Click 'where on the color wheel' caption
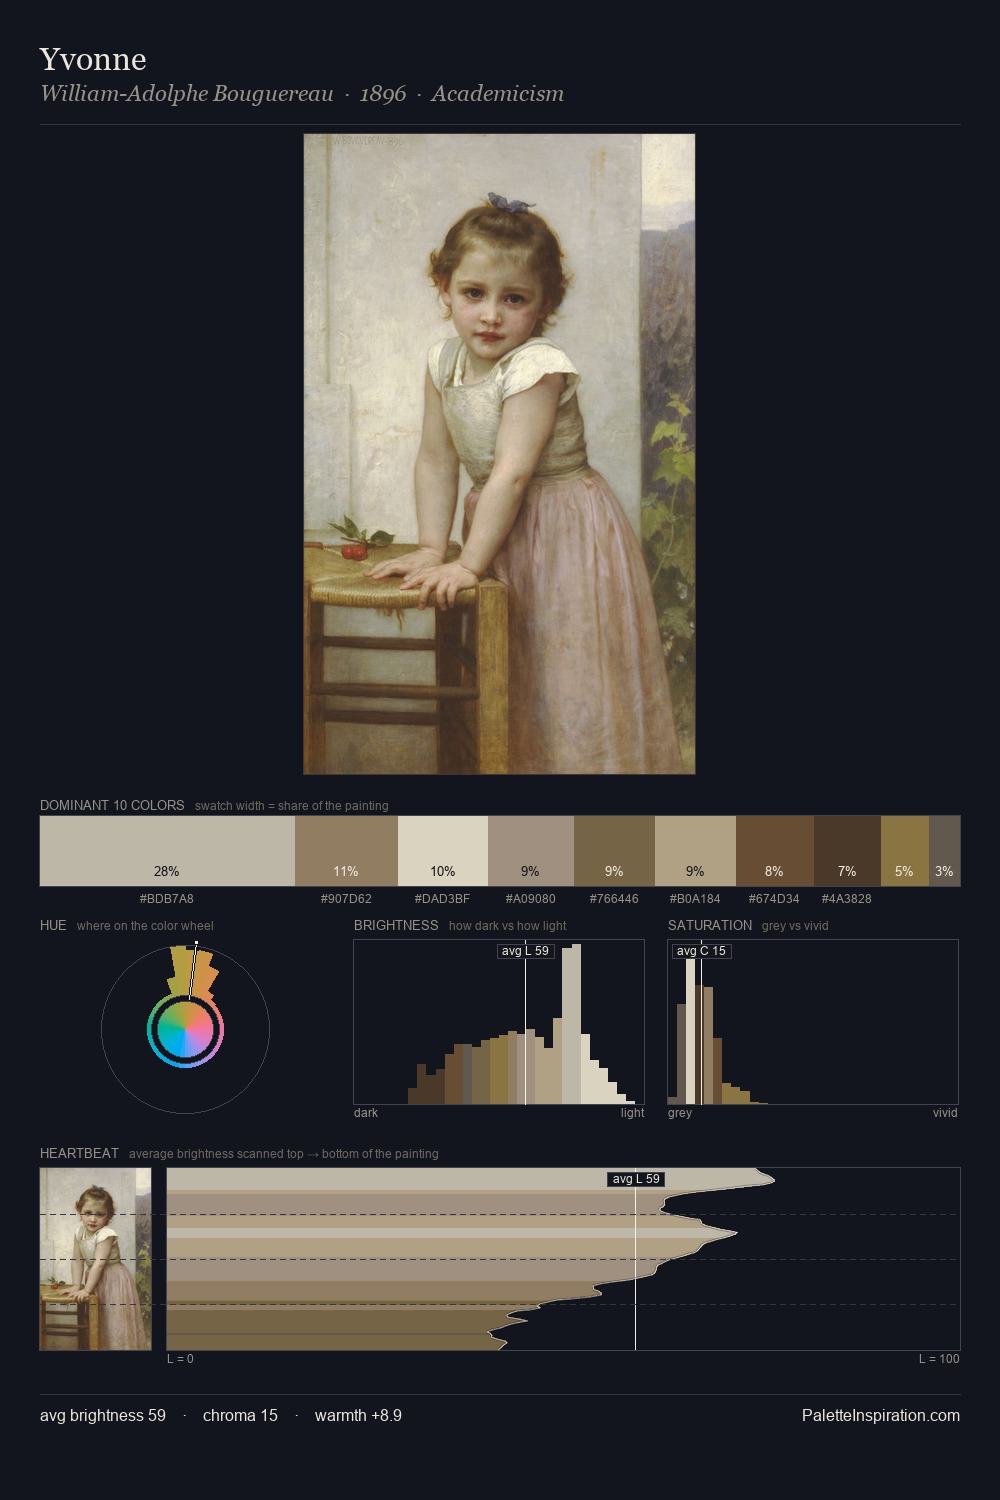This screenshot has height=1500, width=1000. (x=145, y=926)
